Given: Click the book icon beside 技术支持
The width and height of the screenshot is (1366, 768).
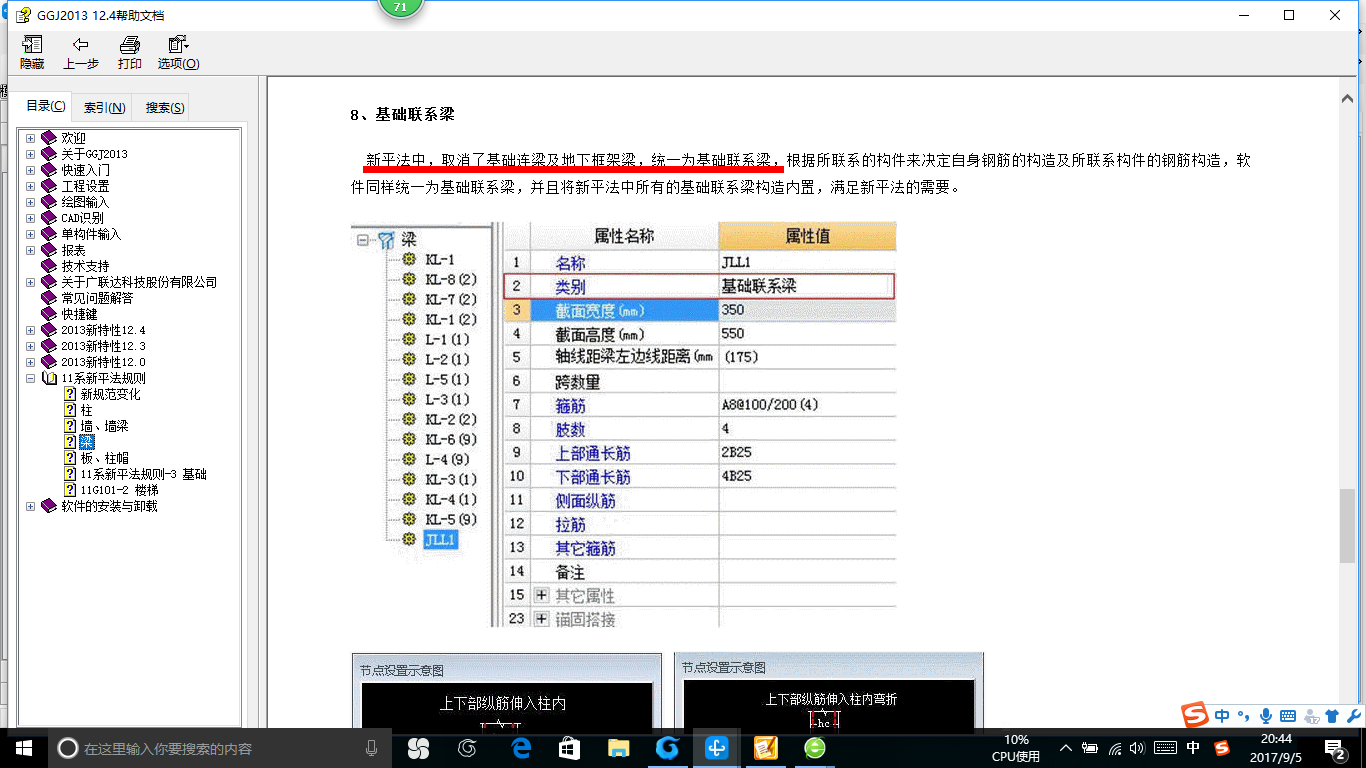Looking at the screenshot, I should [49, 266].
